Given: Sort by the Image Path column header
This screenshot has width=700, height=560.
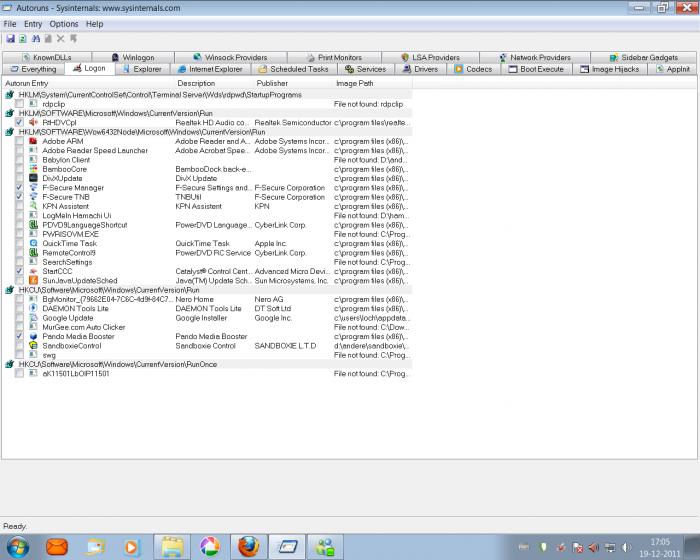Looking at the screenshot, I should click(372, 83).
